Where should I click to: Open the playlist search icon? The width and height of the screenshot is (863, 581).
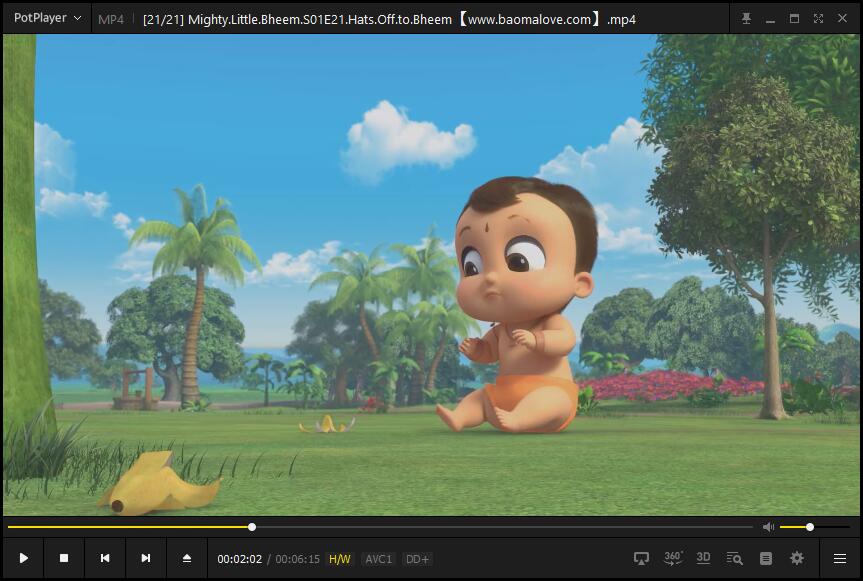pyautogui.click(x=734, y=558)
